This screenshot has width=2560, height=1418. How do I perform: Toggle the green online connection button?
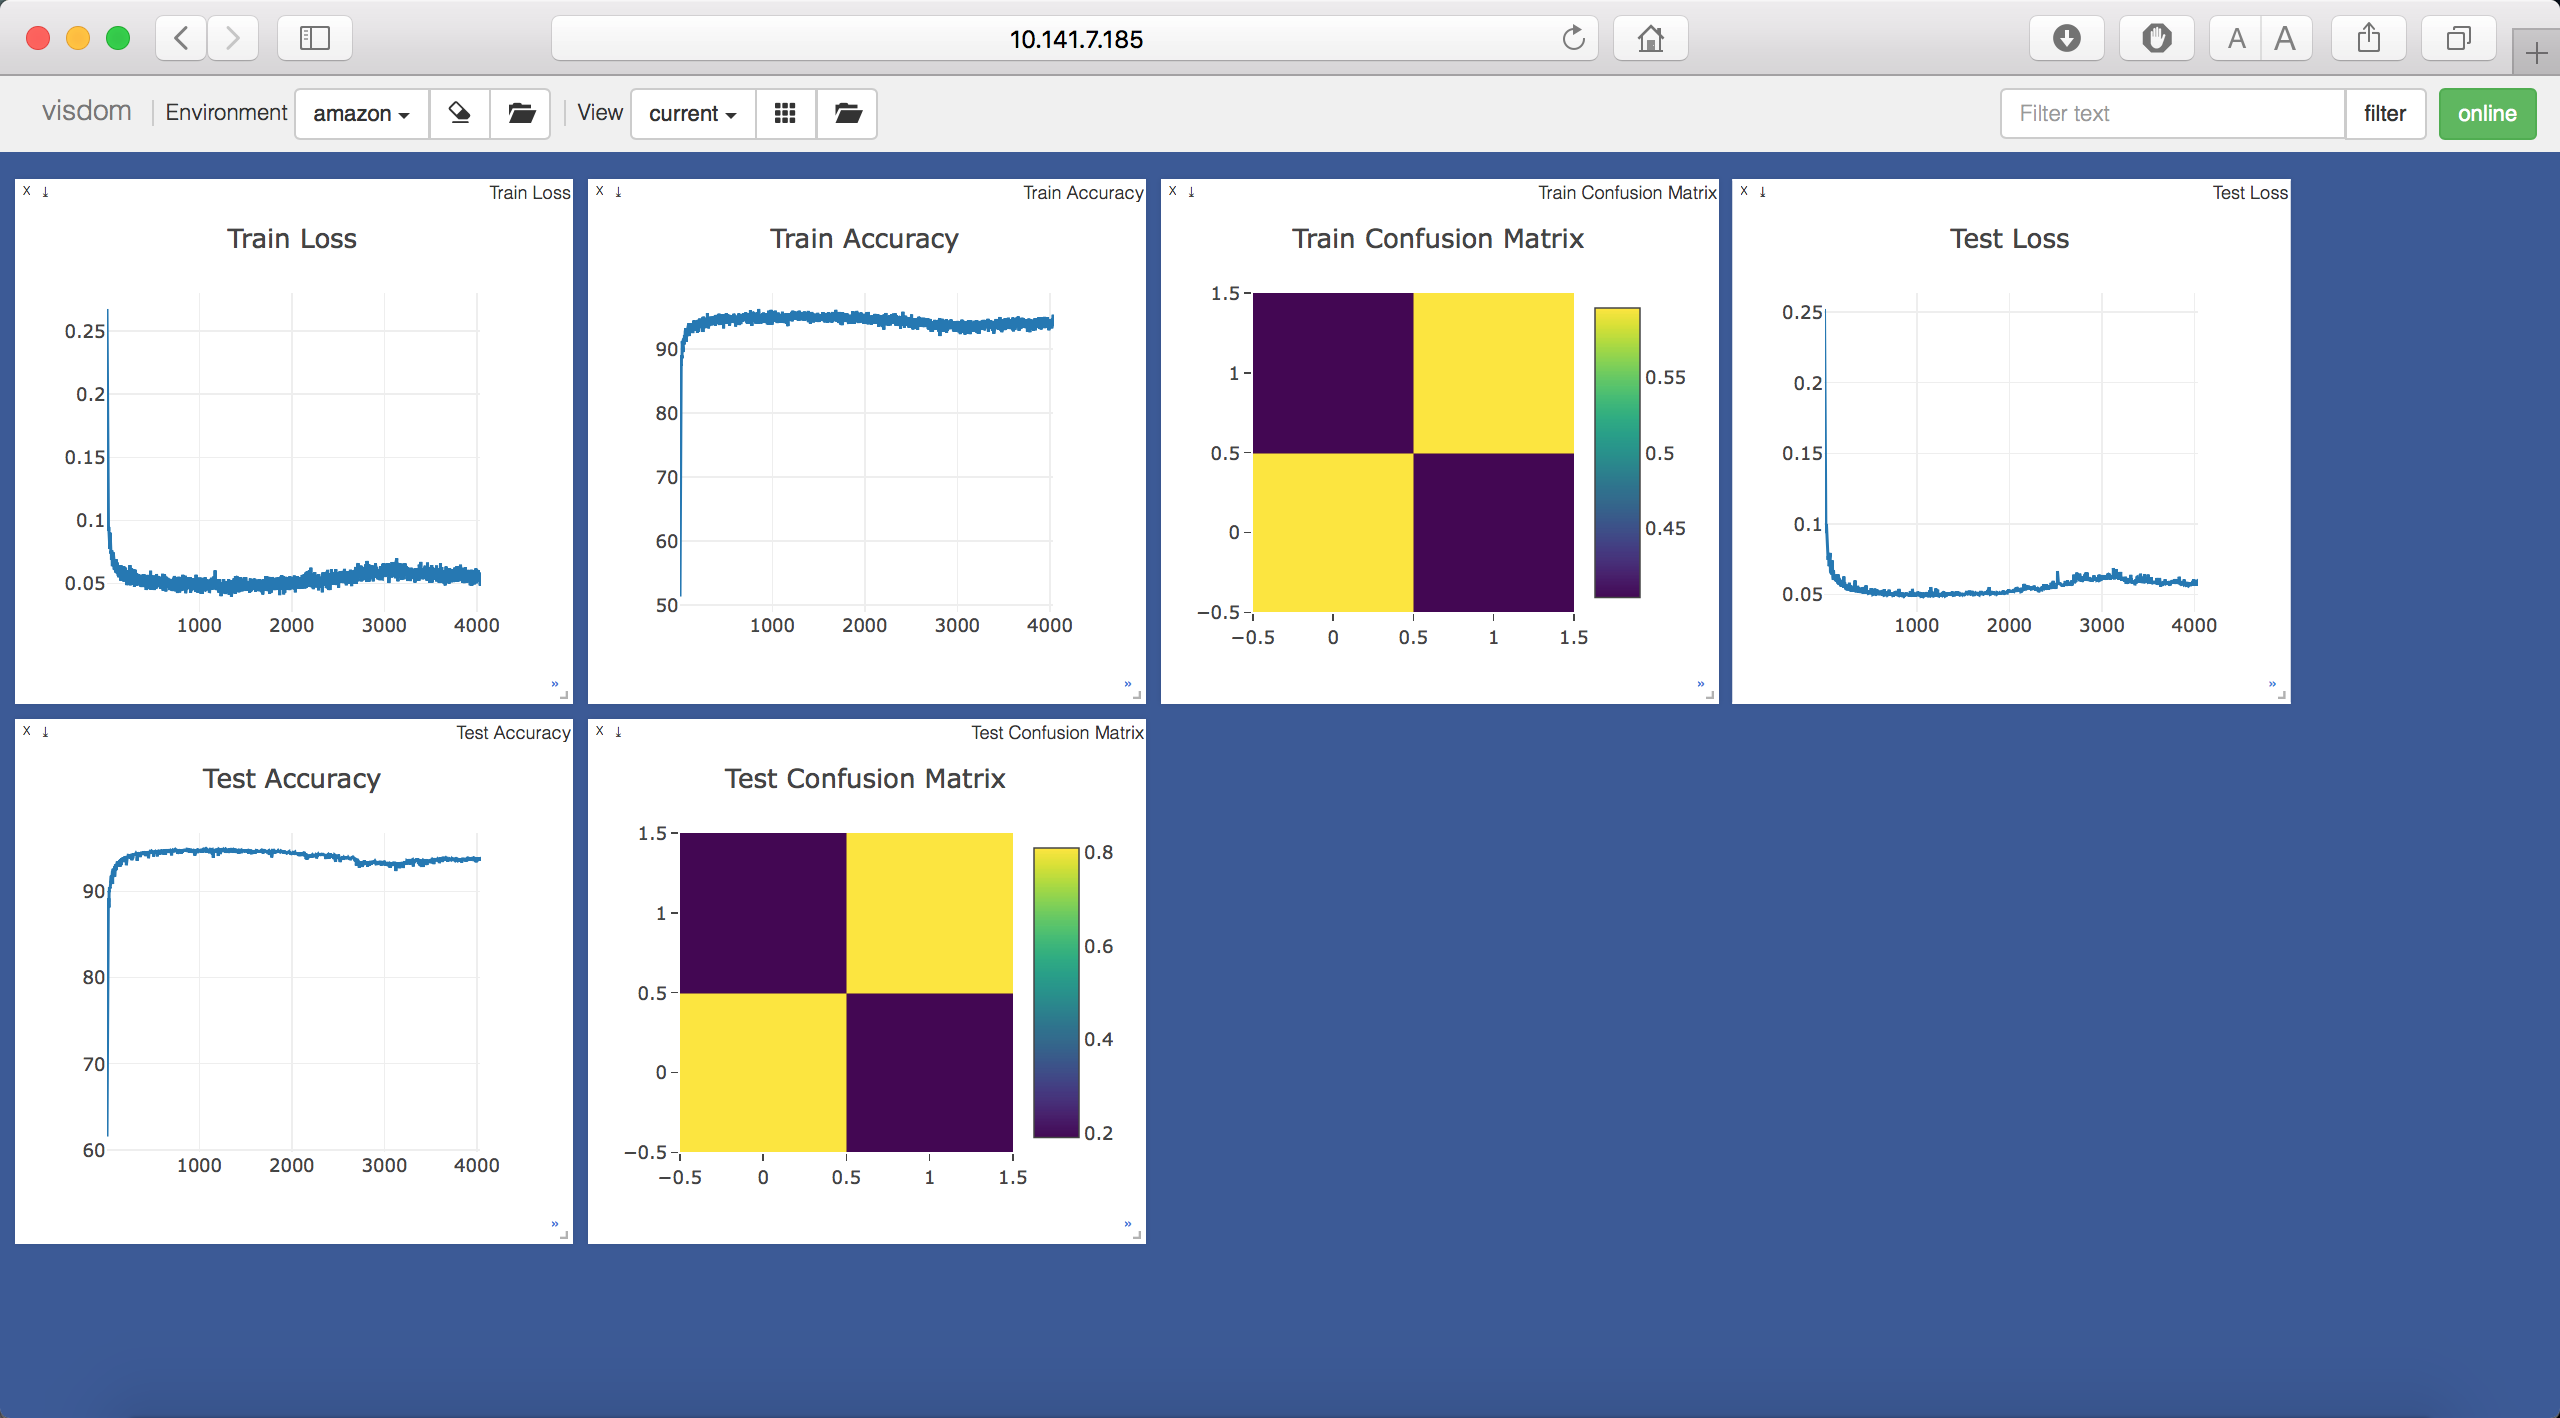[x=2486, y=113]
